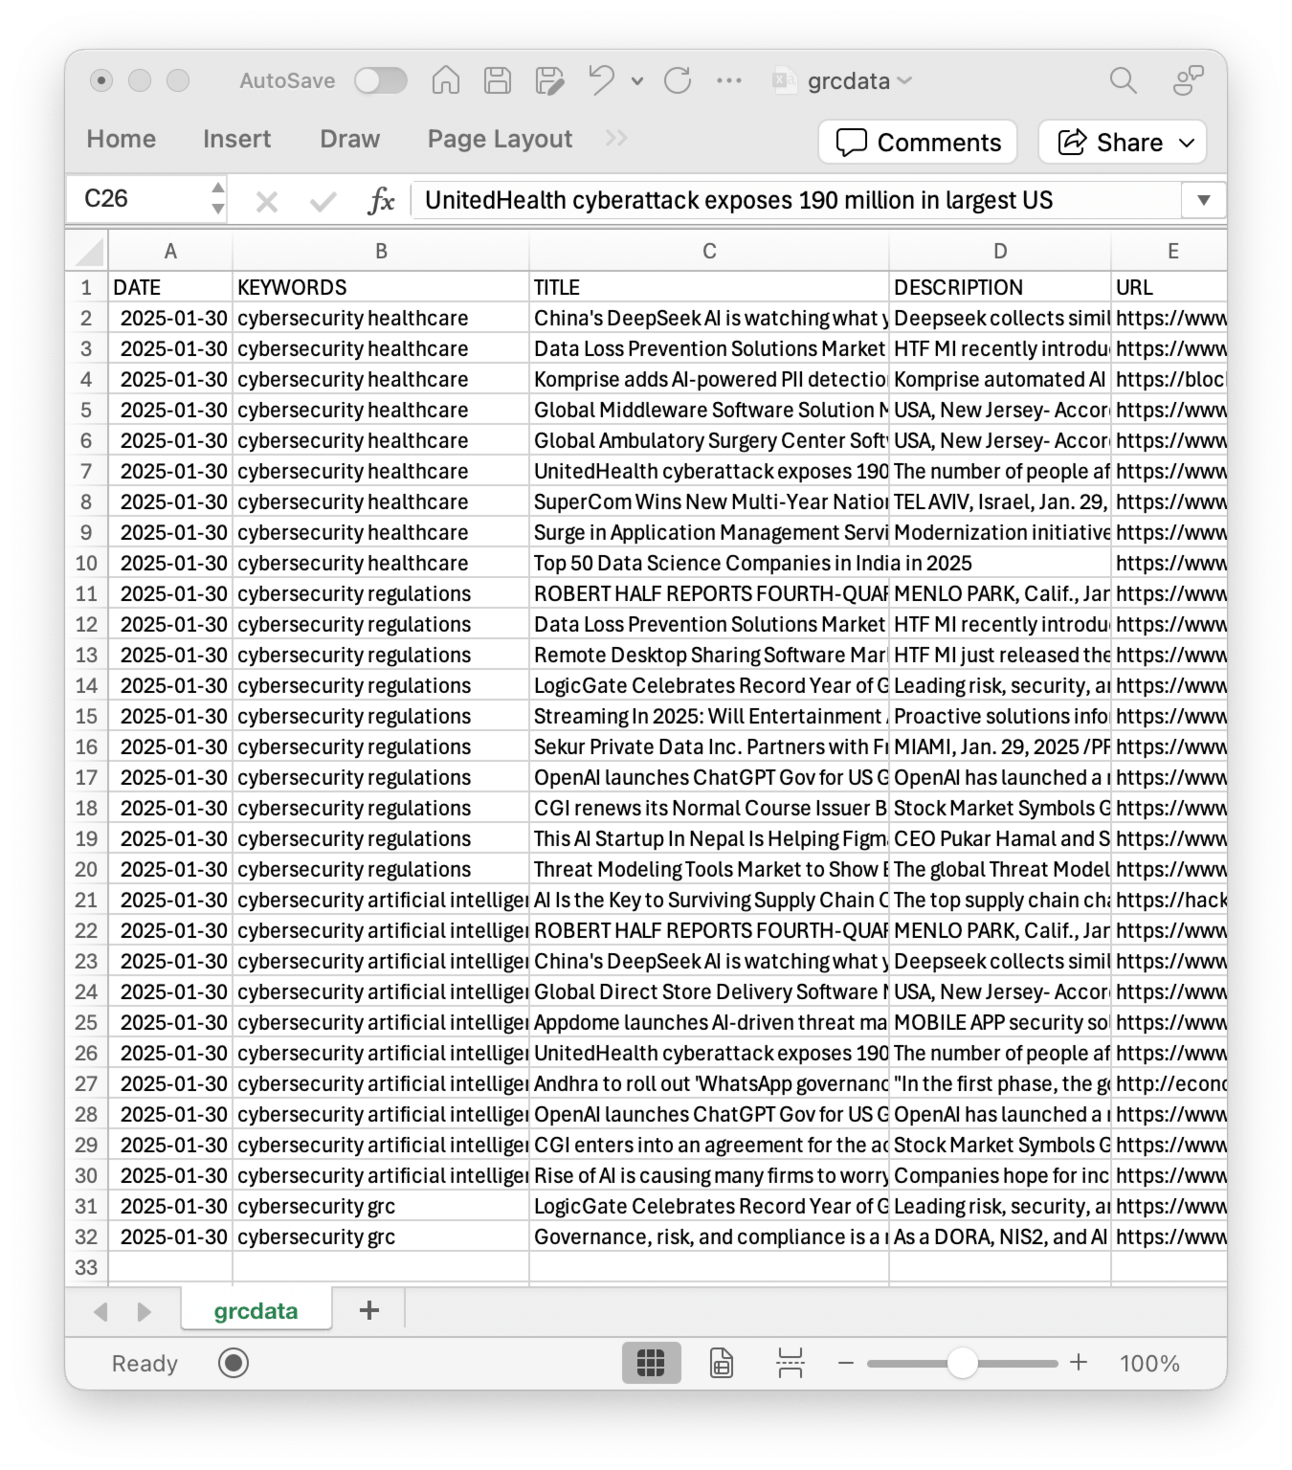The height and width of the screenshot is (1470, 1292).
Task: Click cell 'Sekur Private Data Inc. Partners'
Action: 709,747
